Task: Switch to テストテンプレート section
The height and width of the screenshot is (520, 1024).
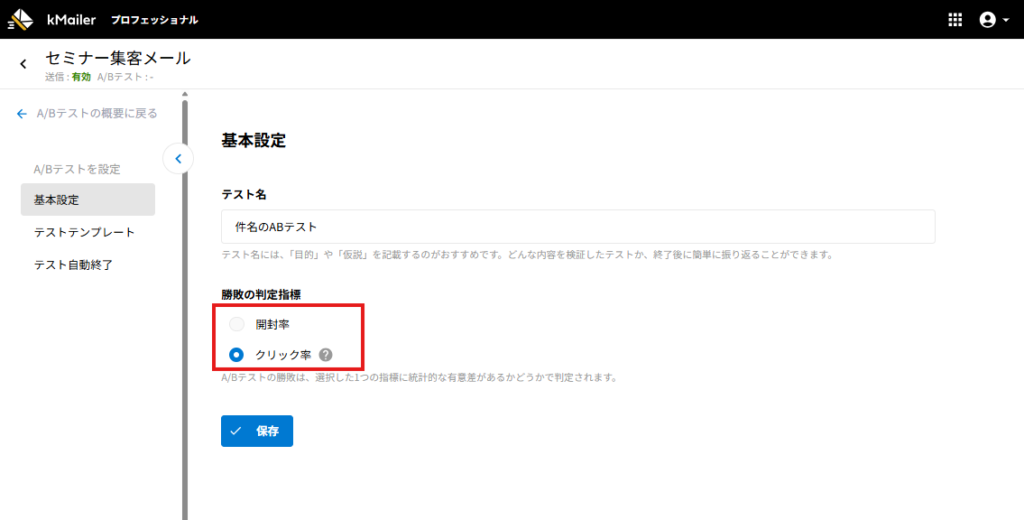Action: coord(84,232)
